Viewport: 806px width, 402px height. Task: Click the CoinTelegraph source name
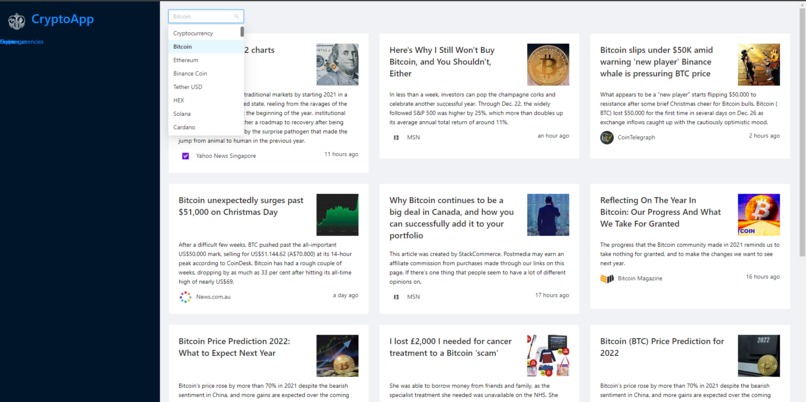click(636, 137)
